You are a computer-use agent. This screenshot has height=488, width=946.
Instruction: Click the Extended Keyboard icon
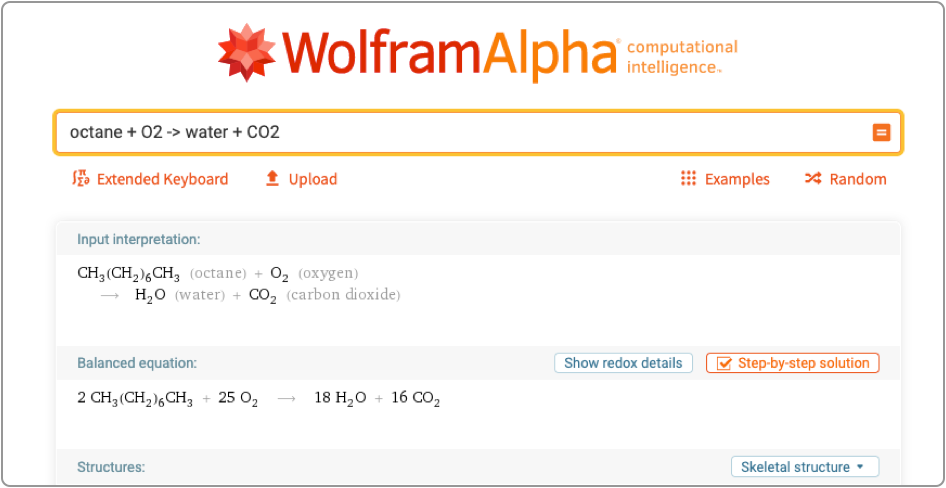(x=81, y=179)
